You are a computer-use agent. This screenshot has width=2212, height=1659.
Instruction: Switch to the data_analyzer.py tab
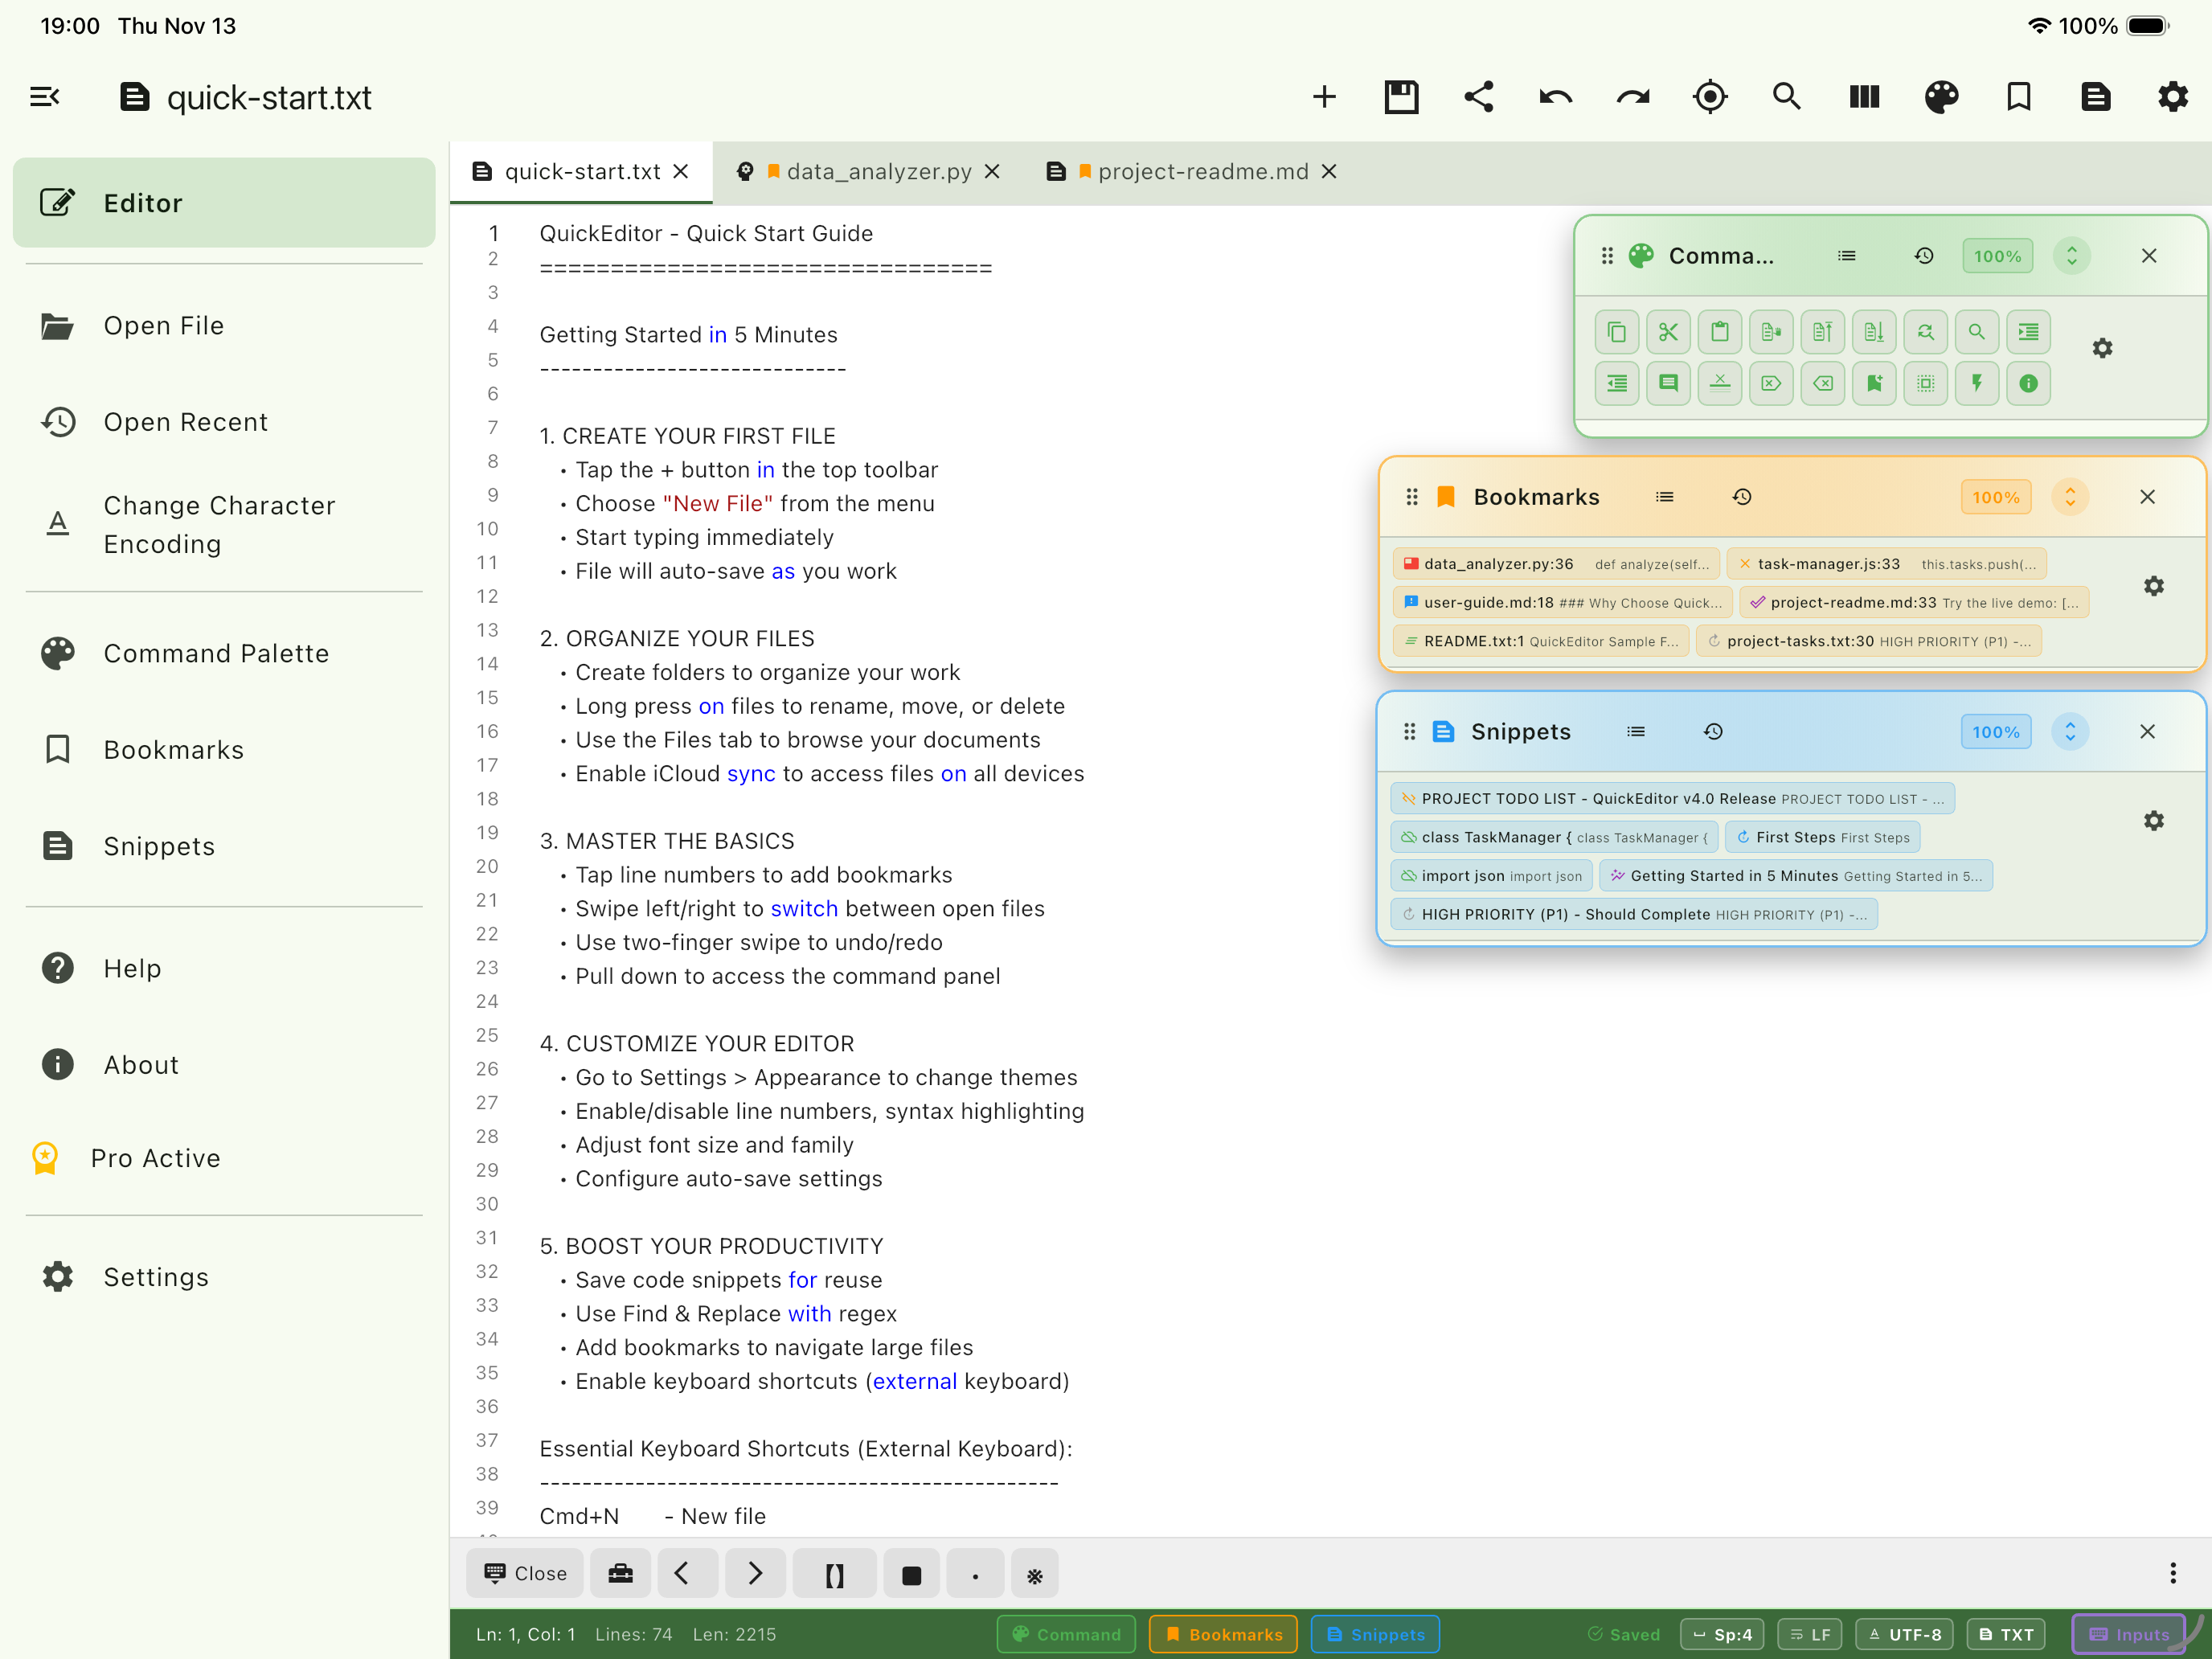[x=878, y=172]
